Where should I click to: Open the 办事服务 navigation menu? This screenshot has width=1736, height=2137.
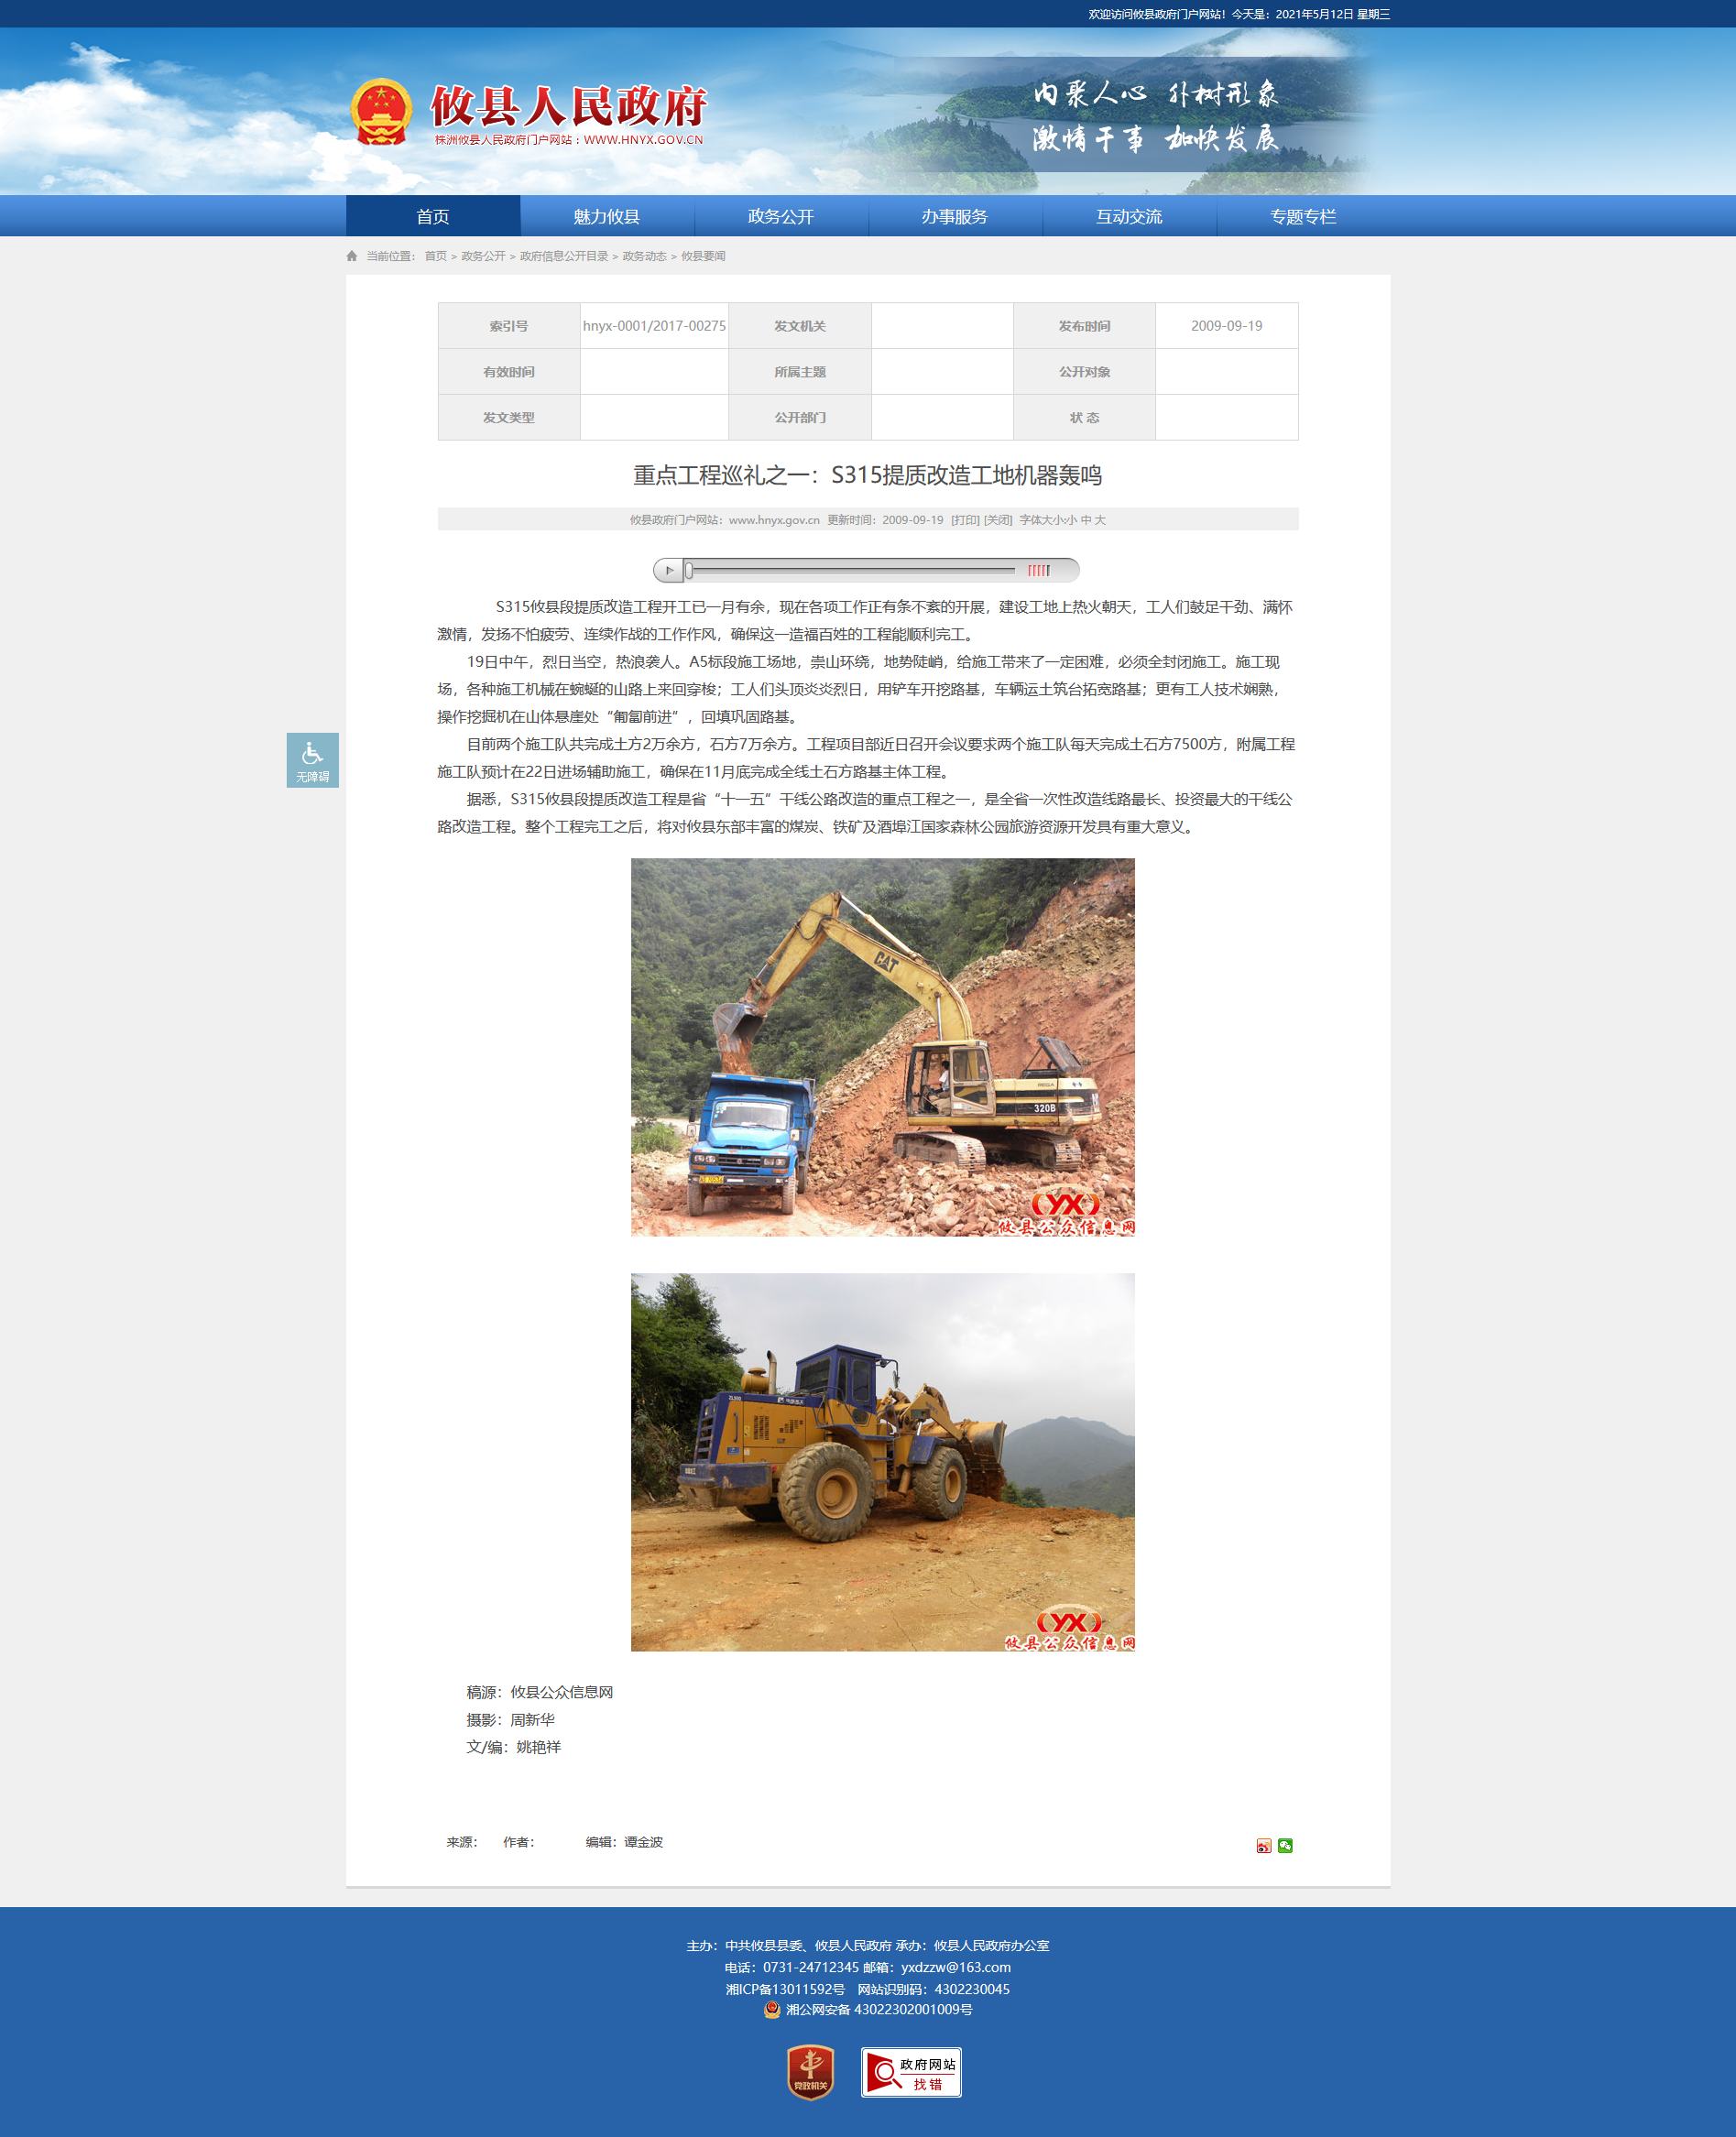[x=954, y=217]
